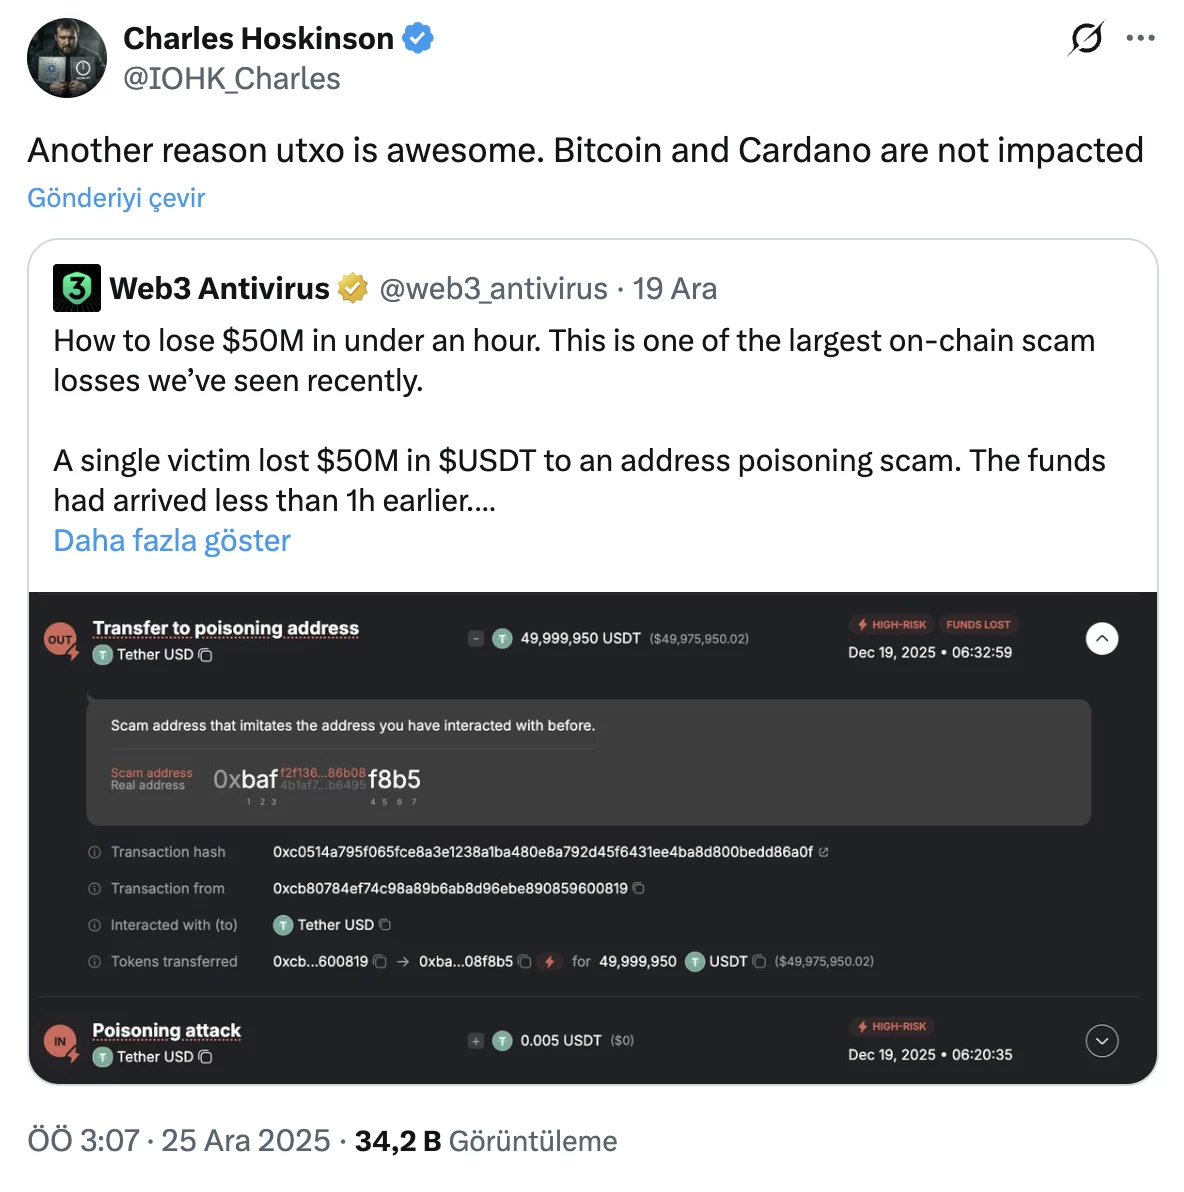Open Charles Hoskinson's profile picture
The width and height of the screenshot is (1184, 1192).
(67, 58)
